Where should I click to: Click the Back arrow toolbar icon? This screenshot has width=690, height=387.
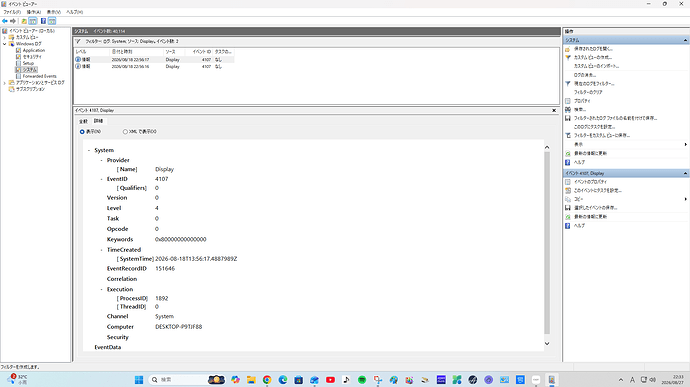(5, 21)
